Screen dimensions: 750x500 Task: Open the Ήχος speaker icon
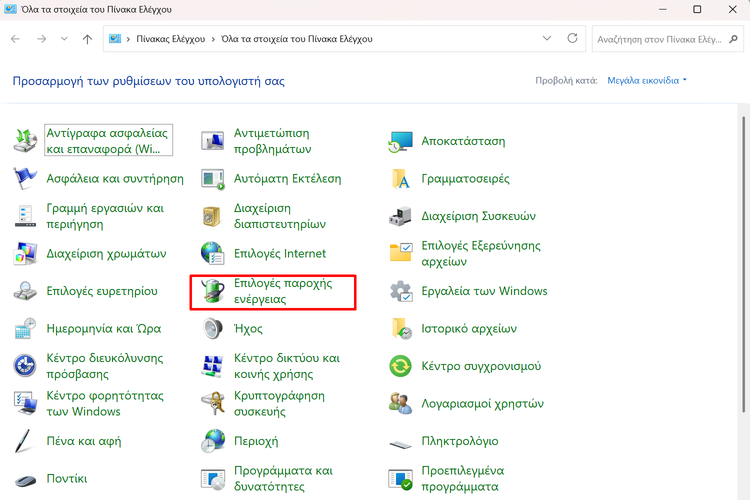click(x=213, y=329)
